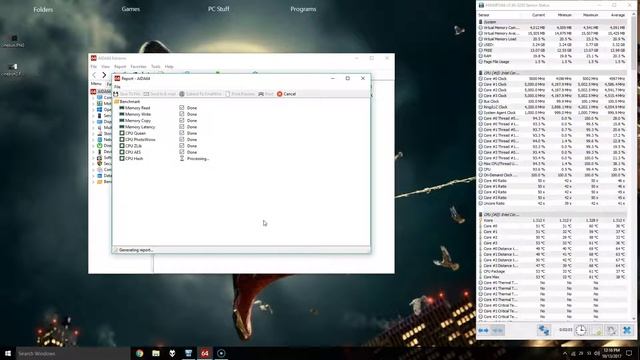640x360 pixels.
Task: Click the expand arrows button in HWiNFO toolbar
Action: point(483,330)
